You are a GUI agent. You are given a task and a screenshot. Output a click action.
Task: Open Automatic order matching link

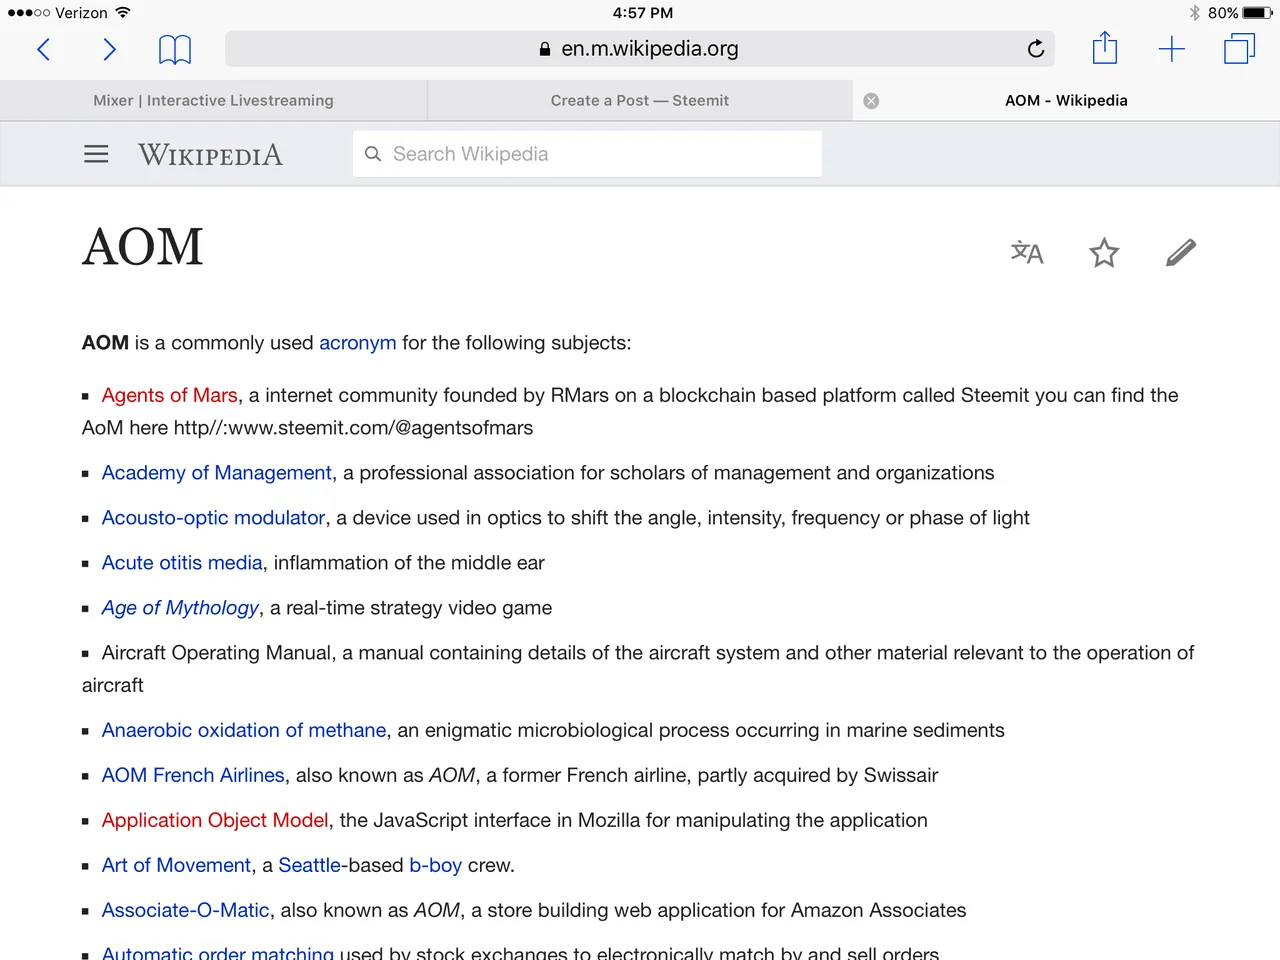(x=218, y=953)
